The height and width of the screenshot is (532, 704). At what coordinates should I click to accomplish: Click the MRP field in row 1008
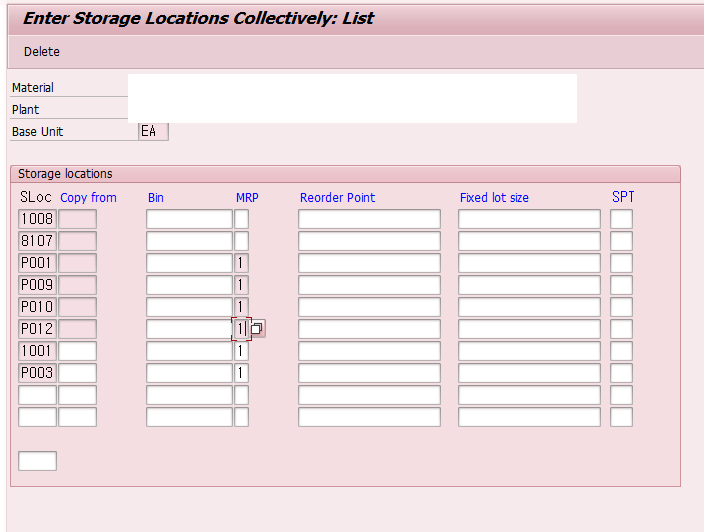(x=242, y=219)
